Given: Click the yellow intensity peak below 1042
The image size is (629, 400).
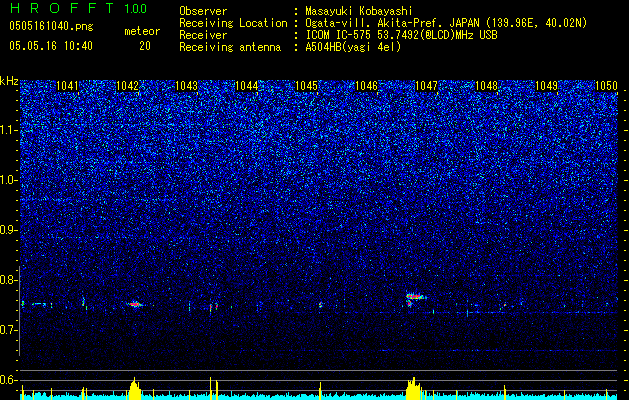Looking at the screenshot, I should pyautogui.click(x=135, y=389).
